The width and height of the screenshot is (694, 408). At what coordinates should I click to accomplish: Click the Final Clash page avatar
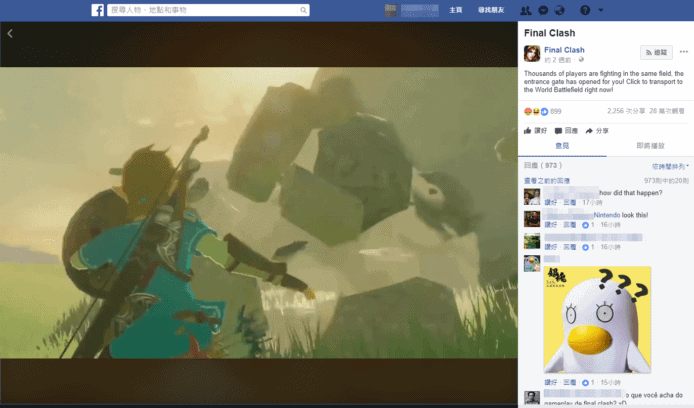click(532, 53)
